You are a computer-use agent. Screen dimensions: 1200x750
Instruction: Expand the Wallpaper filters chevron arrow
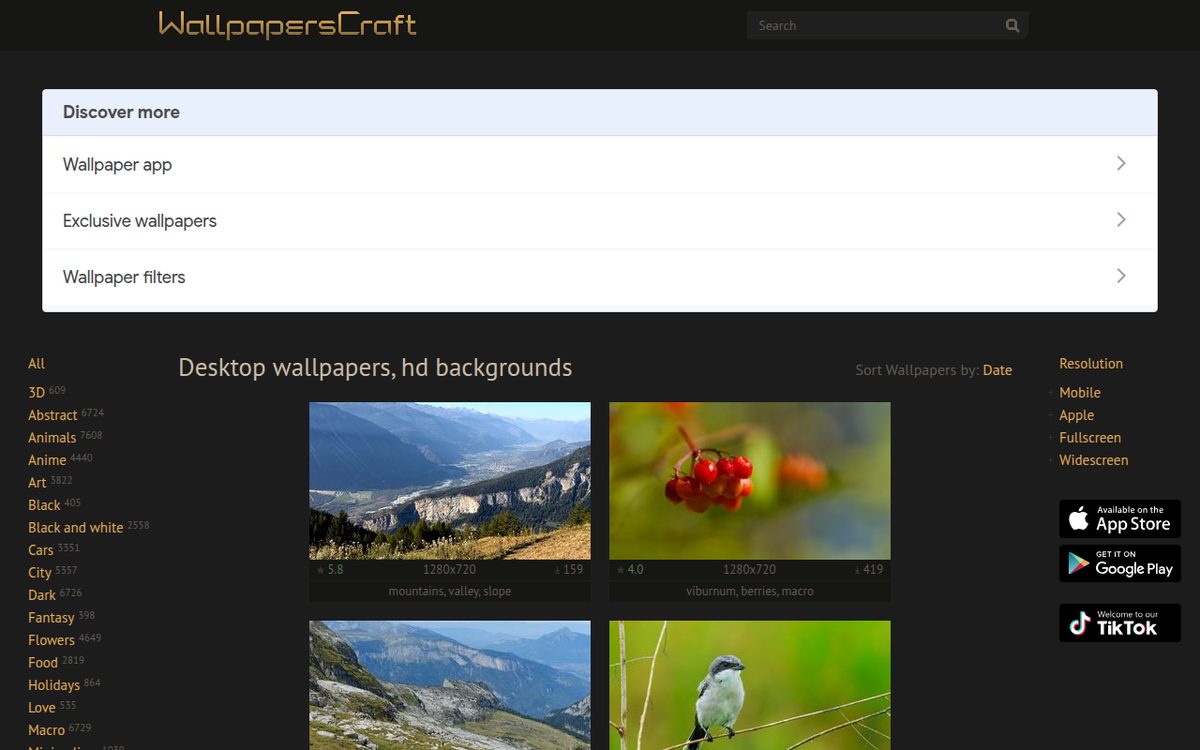click(1121, 275)
